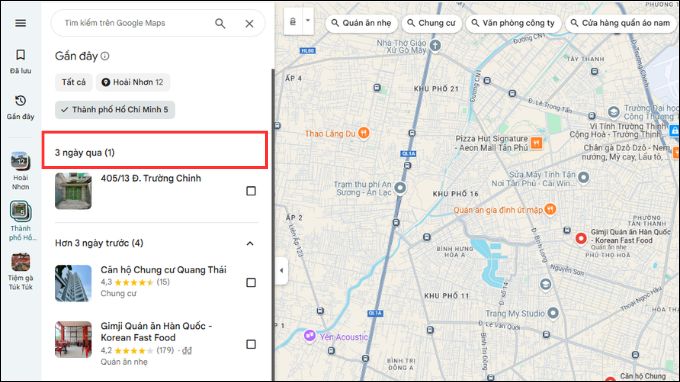Open the dropdown arrow beside print icon

[x=308, y=21]
